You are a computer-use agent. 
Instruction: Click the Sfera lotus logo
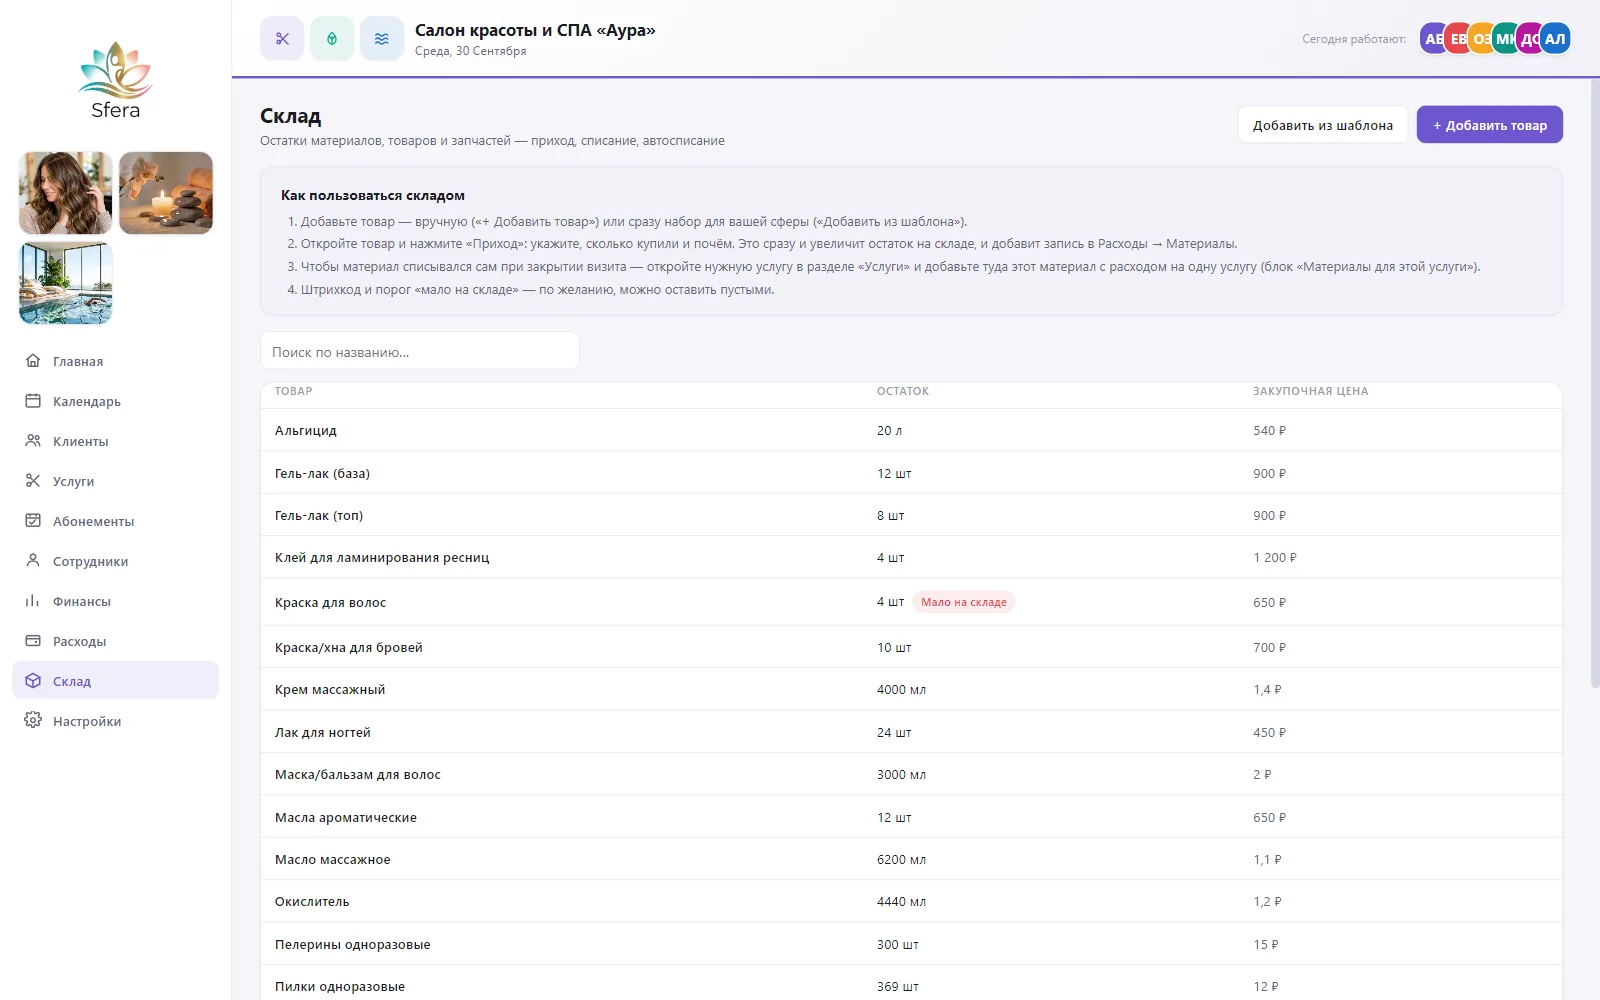pos(115,80)
